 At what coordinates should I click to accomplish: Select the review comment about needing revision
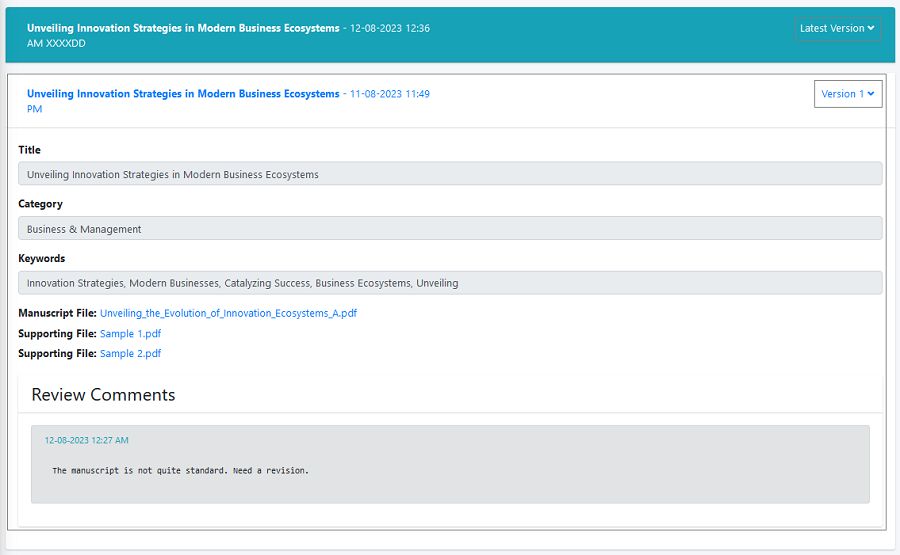point(180,470)
